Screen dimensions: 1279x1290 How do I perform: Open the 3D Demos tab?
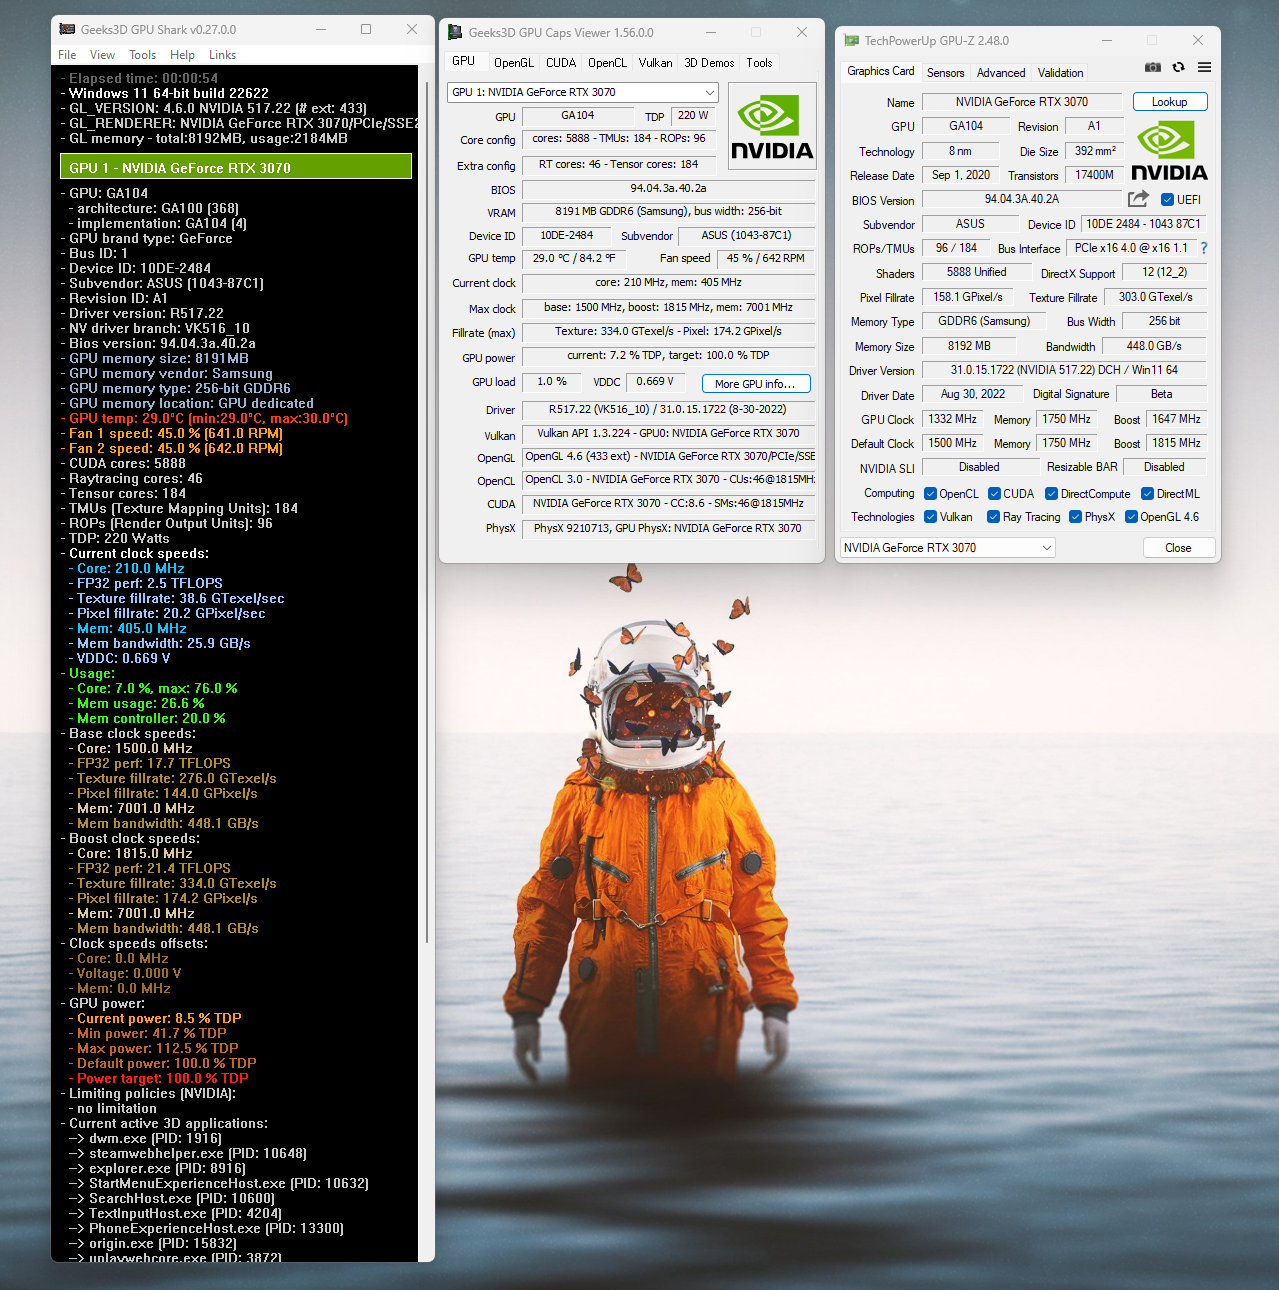click(x=709, y=62)
